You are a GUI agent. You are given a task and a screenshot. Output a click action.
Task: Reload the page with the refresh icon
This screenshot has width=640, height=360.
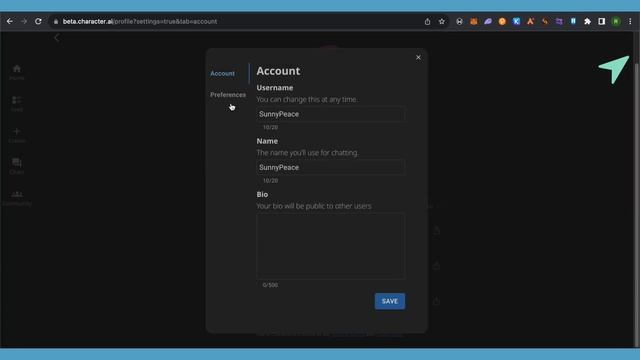tap(38, 21)
